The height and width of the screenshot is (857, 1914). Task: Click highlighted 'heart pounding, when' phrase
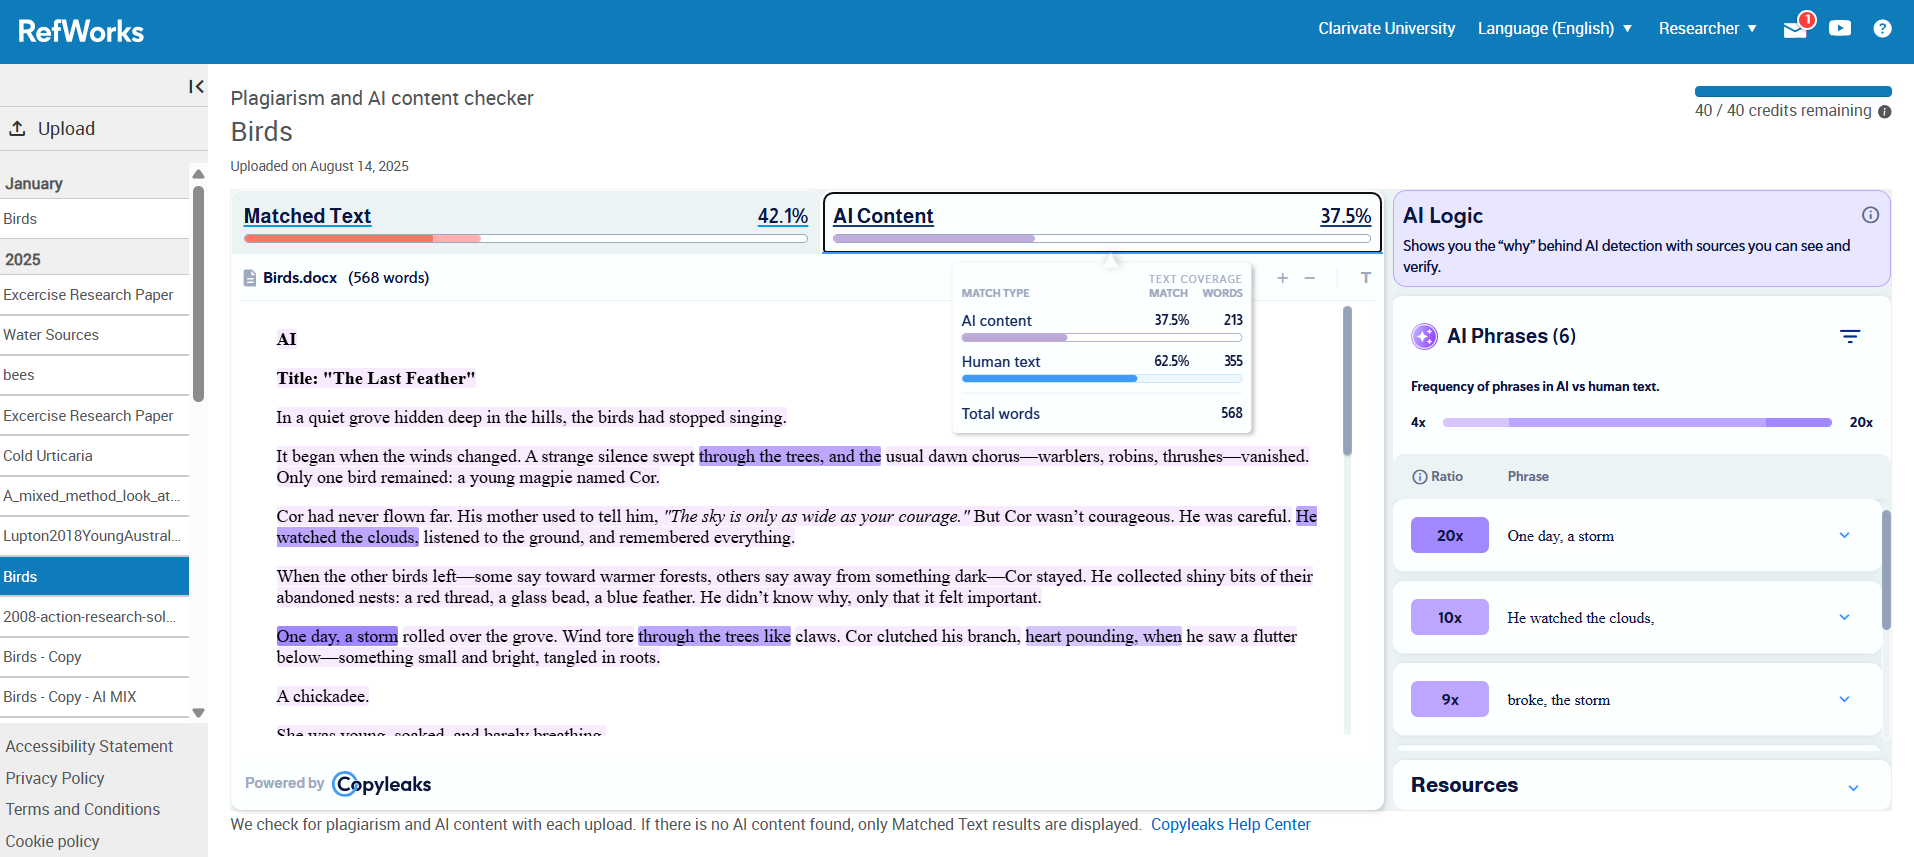[x=1103, y=636]
